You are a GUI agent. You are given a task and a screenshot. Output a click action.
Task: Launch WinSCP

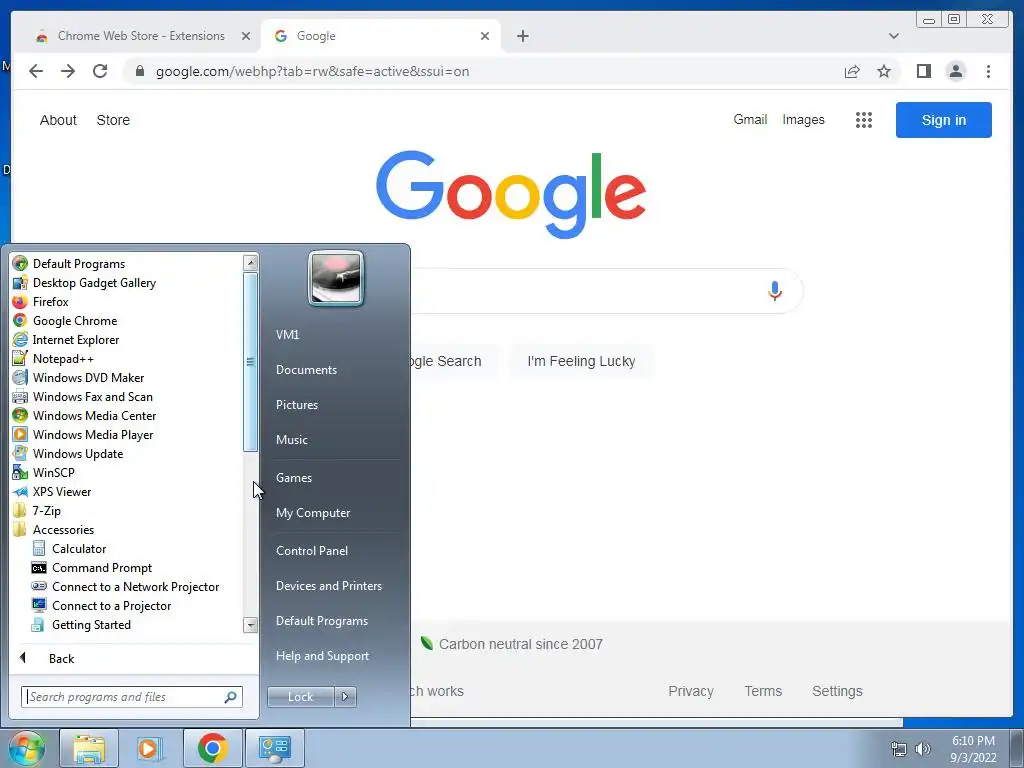[54, 472]
